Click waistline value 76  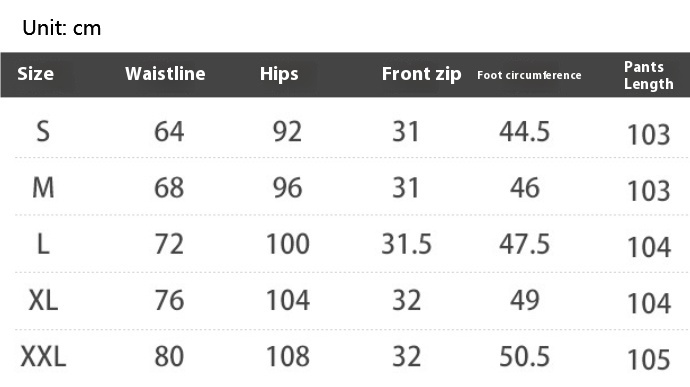click(x=169, y=300)
